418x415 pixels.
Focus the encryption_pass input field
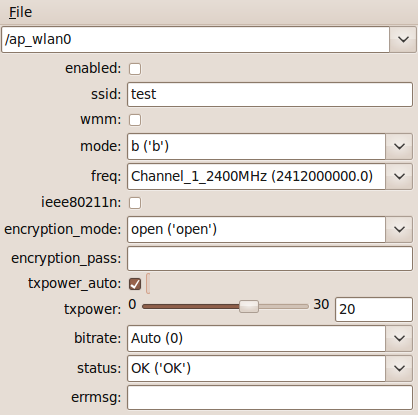click(270, 259)
